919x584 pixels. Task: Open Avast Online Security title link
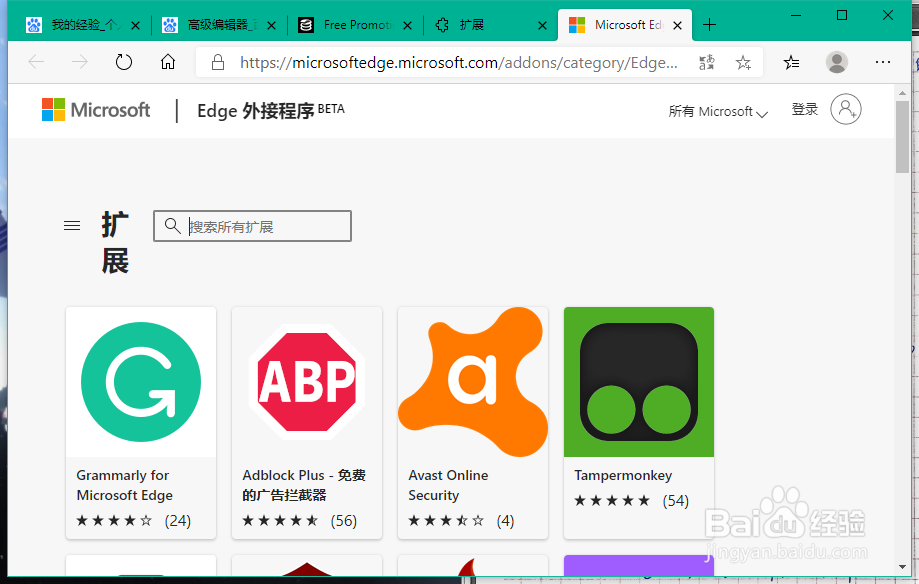coord(448,485)
